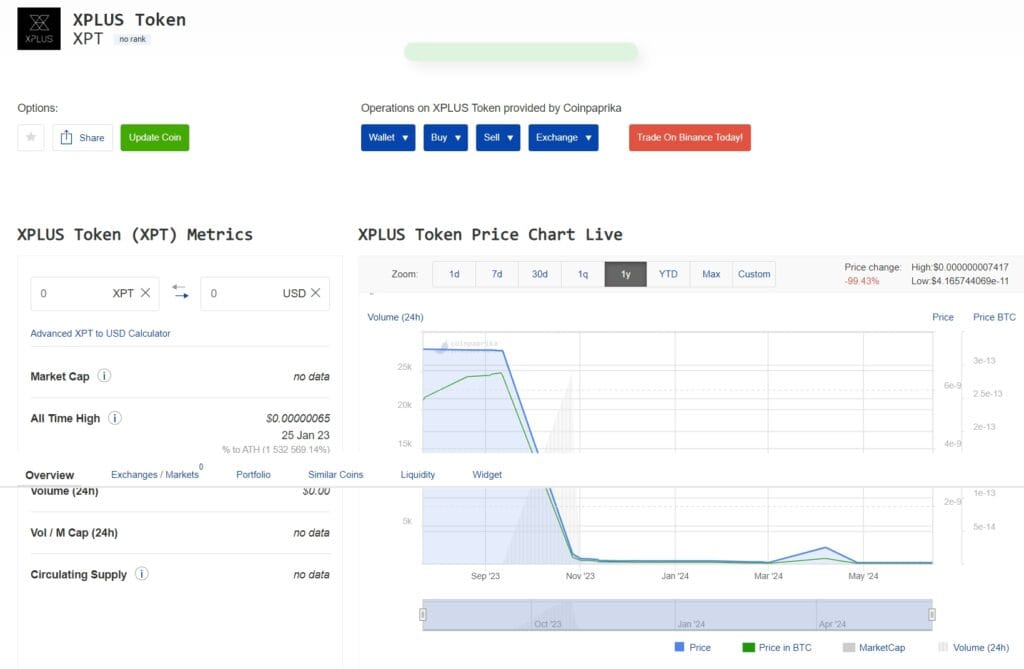Open the Buy dropdown

[445, 137]
